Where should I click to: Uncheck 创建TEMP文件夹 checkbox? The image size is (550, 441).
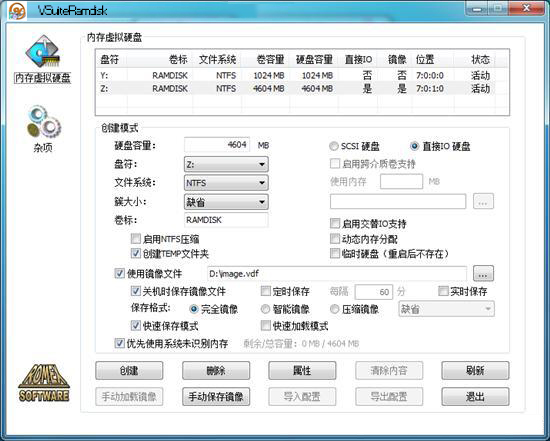pos(136,253)
